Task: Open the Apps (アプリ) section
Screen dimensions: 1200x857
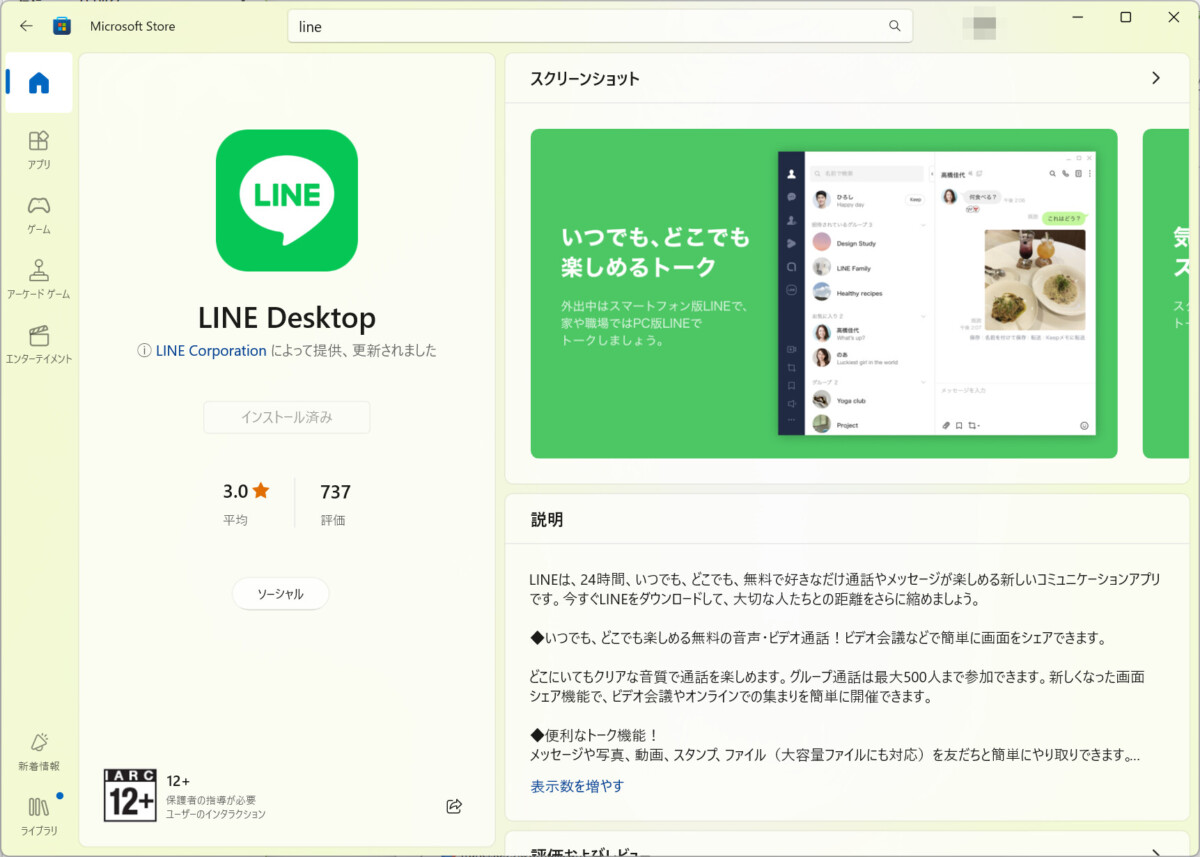Action: (x=39, y=149)
